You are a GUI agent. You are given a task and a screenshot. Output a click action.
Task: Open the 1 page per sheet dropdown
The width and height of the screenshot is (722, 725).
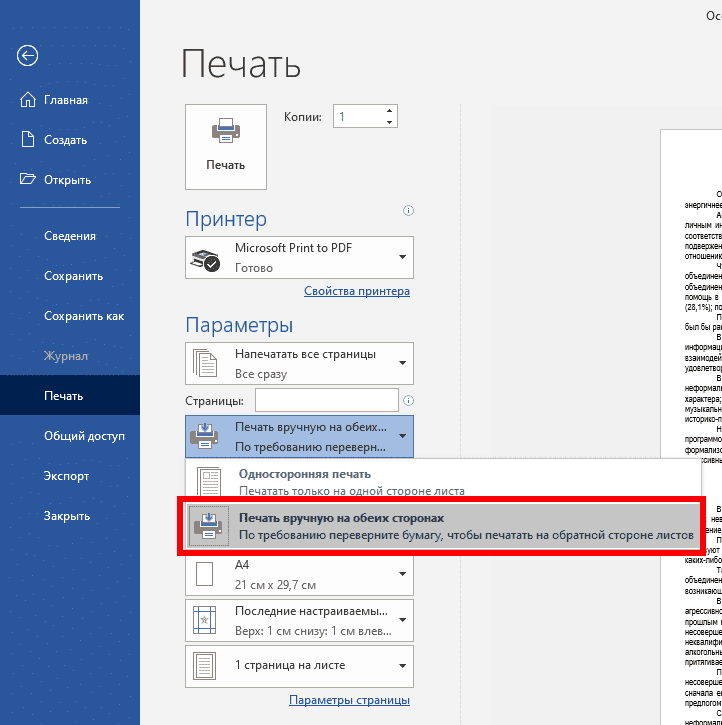pyautogui.click(x=299, y=665)
